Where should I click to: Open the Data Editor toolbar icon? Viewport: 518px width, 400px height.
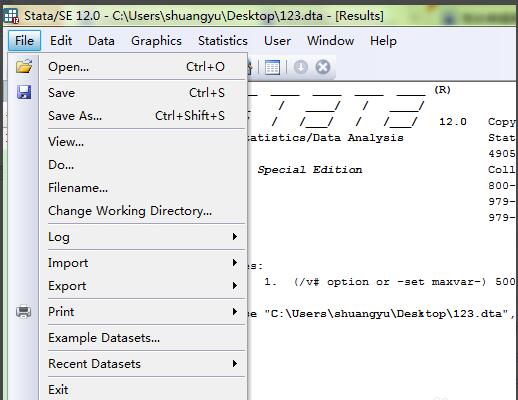coord(272,67)
